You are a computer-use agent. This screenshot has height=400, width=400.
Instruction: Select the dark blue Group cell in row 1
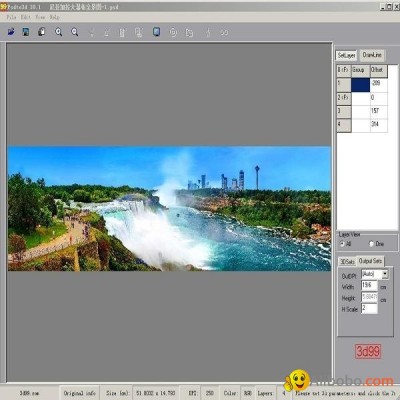click(x=361, y=85)
